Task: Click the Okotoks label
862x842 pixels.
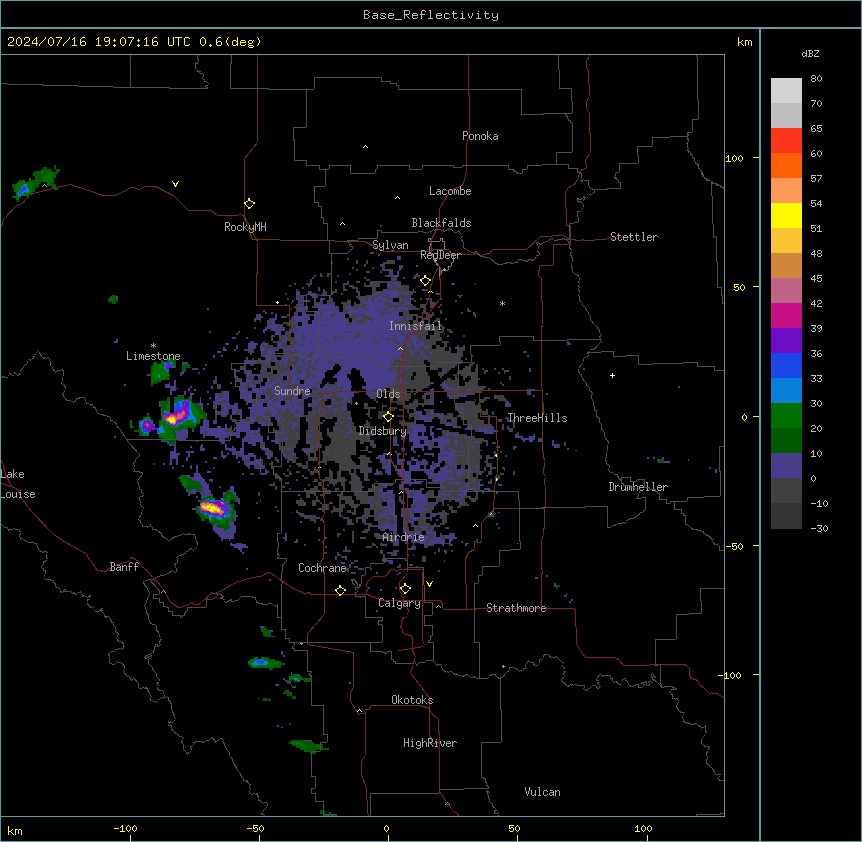Action: pyautogui.click(x=412, y=700)
